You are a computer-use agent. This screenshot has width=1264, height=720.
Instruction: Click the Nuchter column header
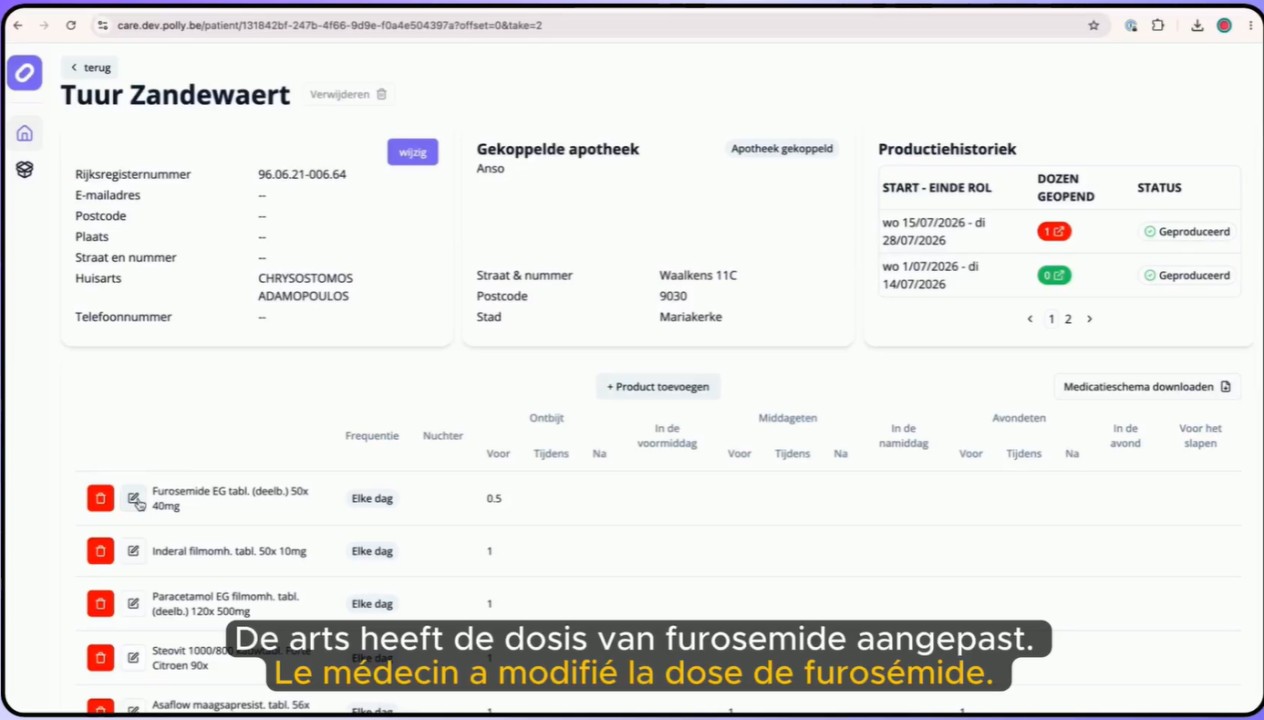tap(443, 436)
